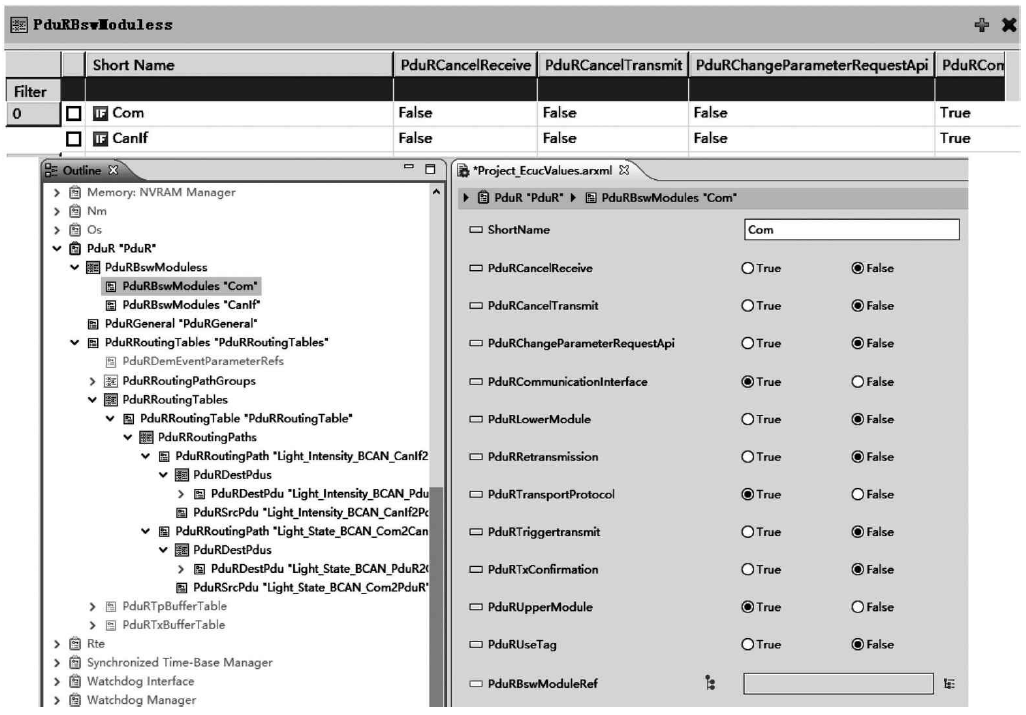Click the Com module icon in table
Screen dimensions: 1026x715
(x=100, y=113)
